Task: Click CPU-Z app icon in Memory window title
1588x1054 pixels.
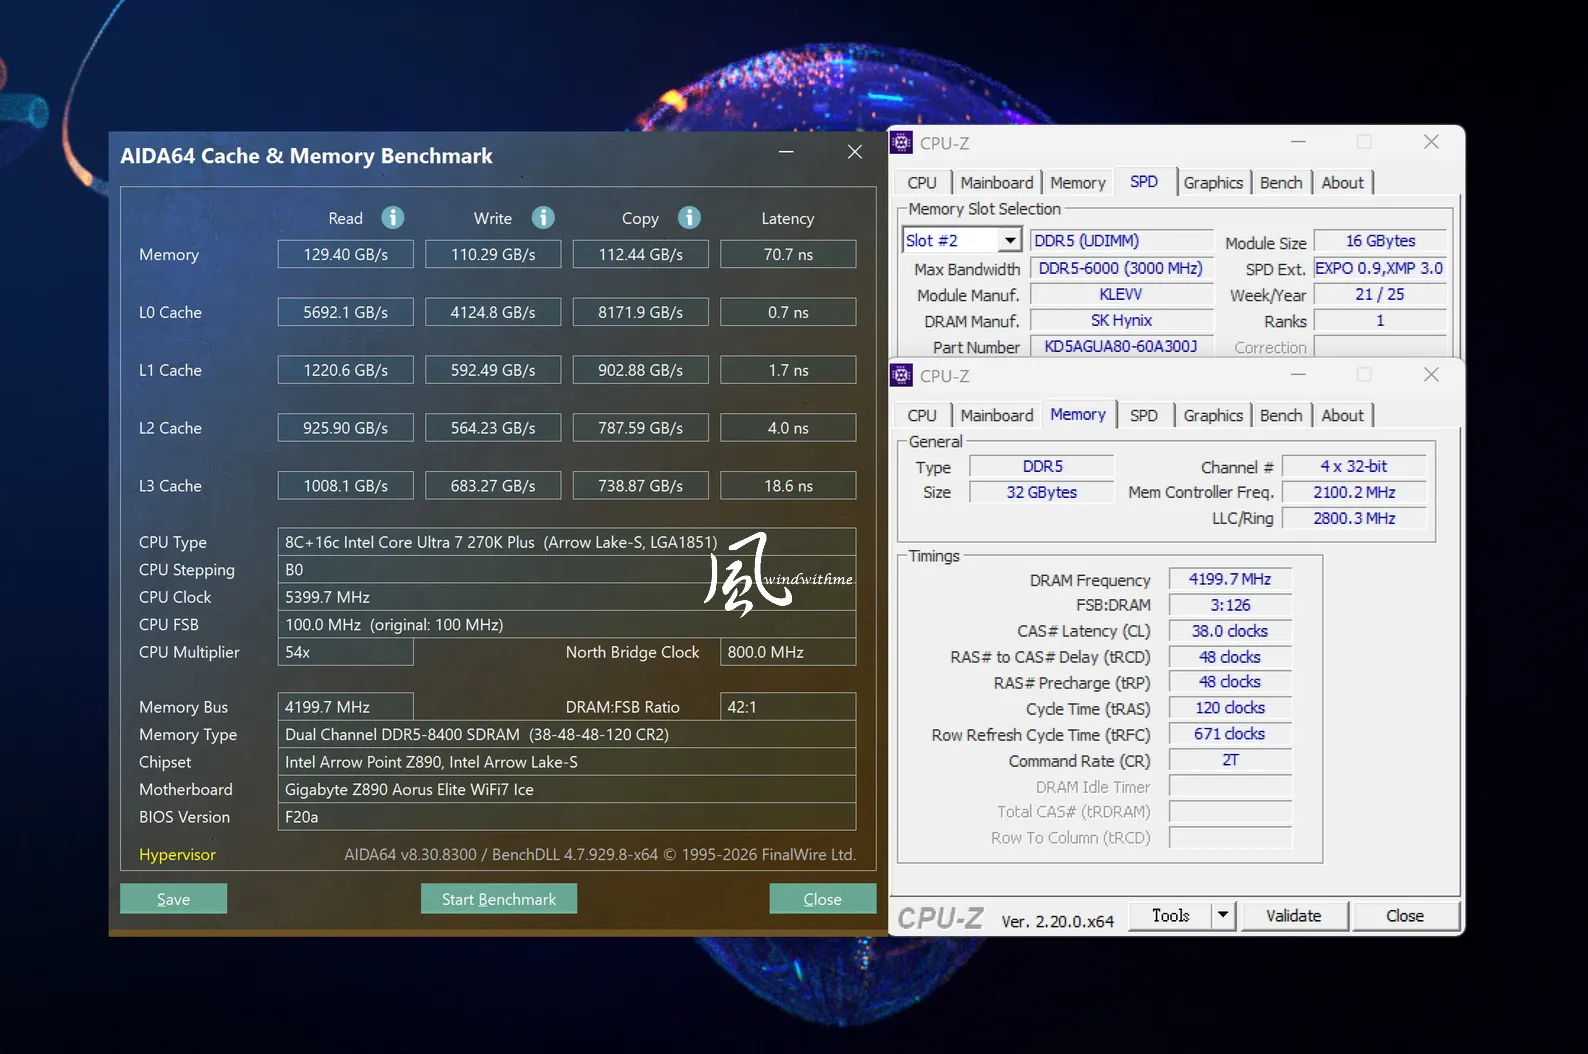Action: (x=902, y=375)
